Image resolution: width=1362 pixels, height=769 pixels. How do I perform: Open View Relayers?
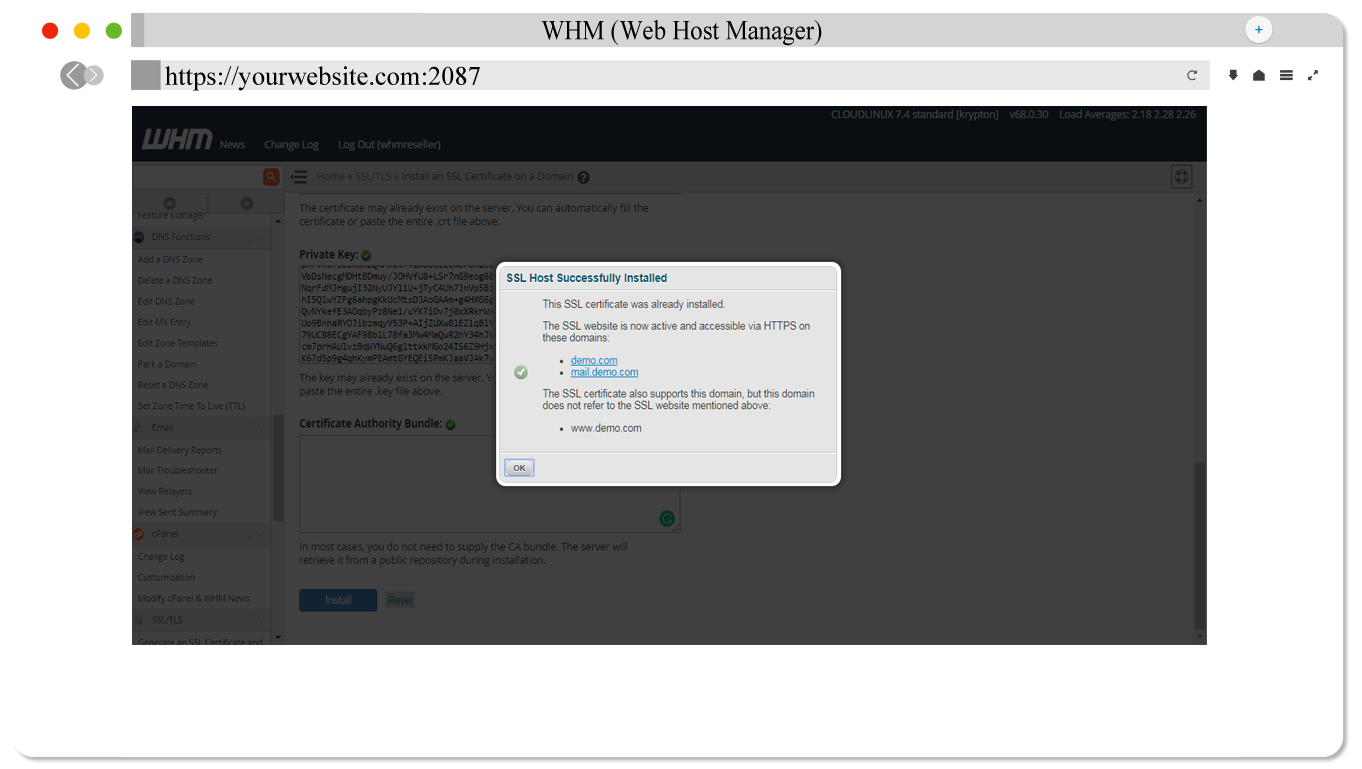click(165, 491)
